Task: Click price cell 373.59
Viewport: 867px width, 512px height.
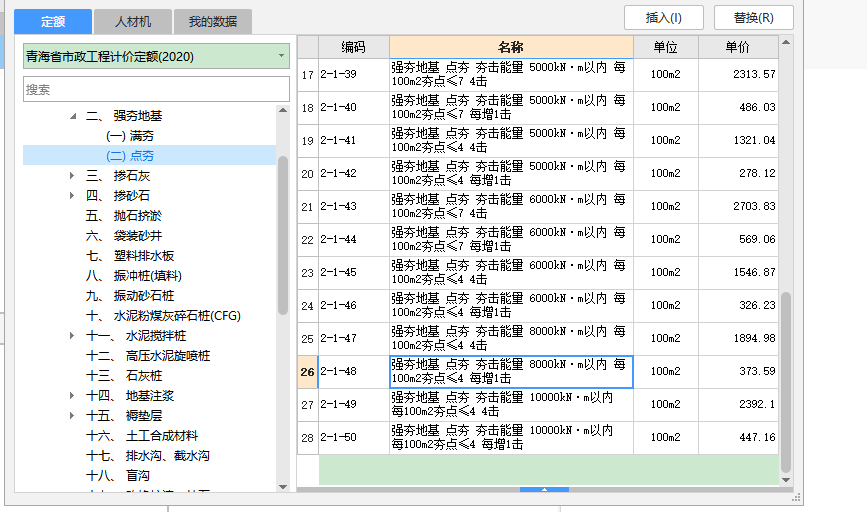Action: click(739, 372)
